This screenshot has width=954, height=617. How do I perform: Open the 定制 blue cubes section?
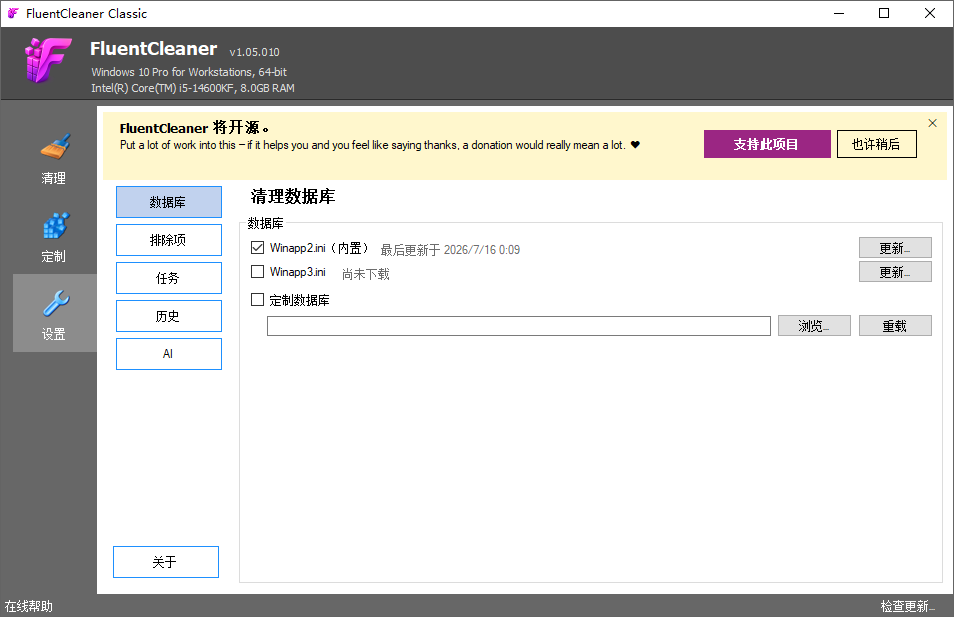pyautogui.click(x=54, y=235)
